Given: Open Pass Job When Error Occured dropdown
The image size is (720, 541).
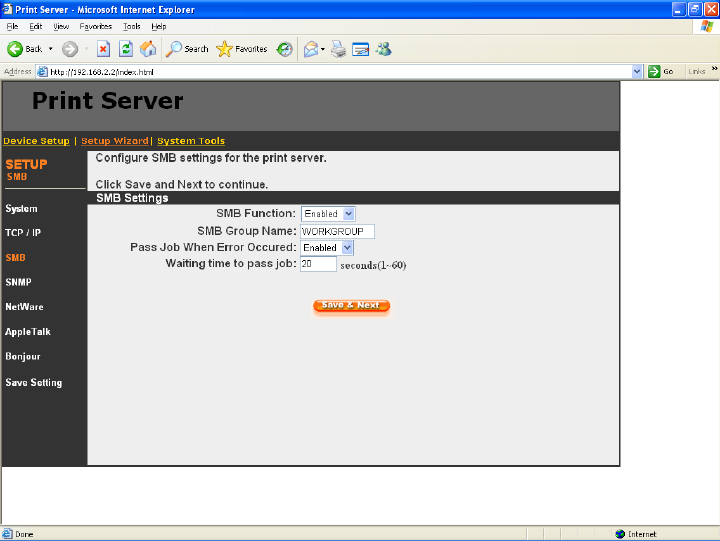Looking at the screenshot, I should [x=327, y=248].
